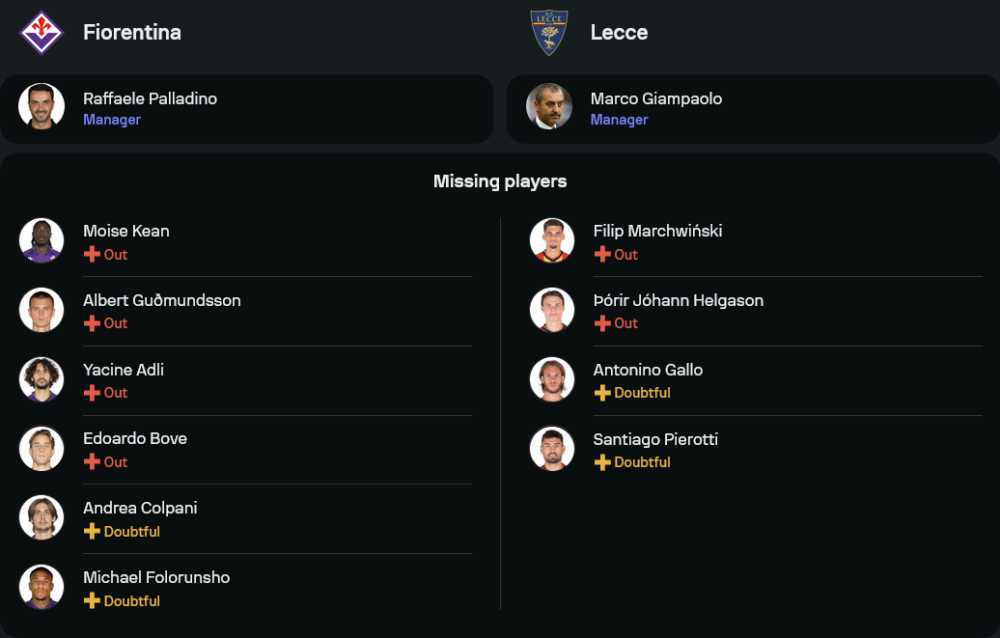Image resolution: width=1000 pixels, height=638 pixels.
Task: Open Marco Giampaolo manager profile
Action: coord(753,108)
